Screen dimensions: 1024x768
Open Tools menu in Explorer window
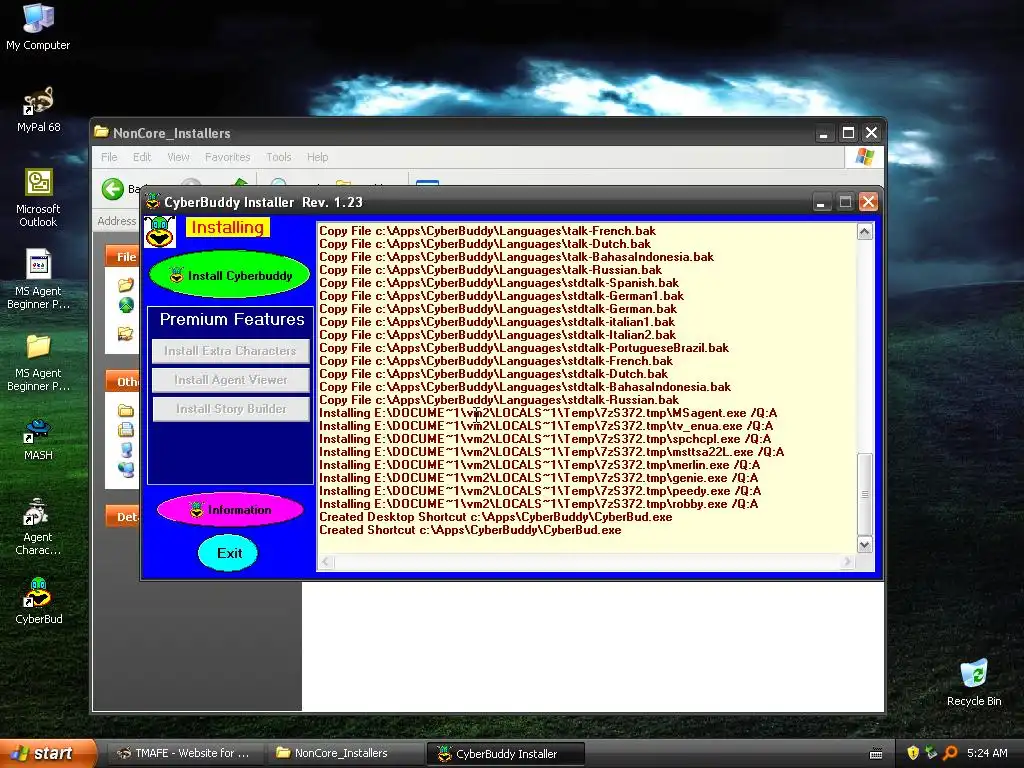pyautogui.click(x=278, y=157)
